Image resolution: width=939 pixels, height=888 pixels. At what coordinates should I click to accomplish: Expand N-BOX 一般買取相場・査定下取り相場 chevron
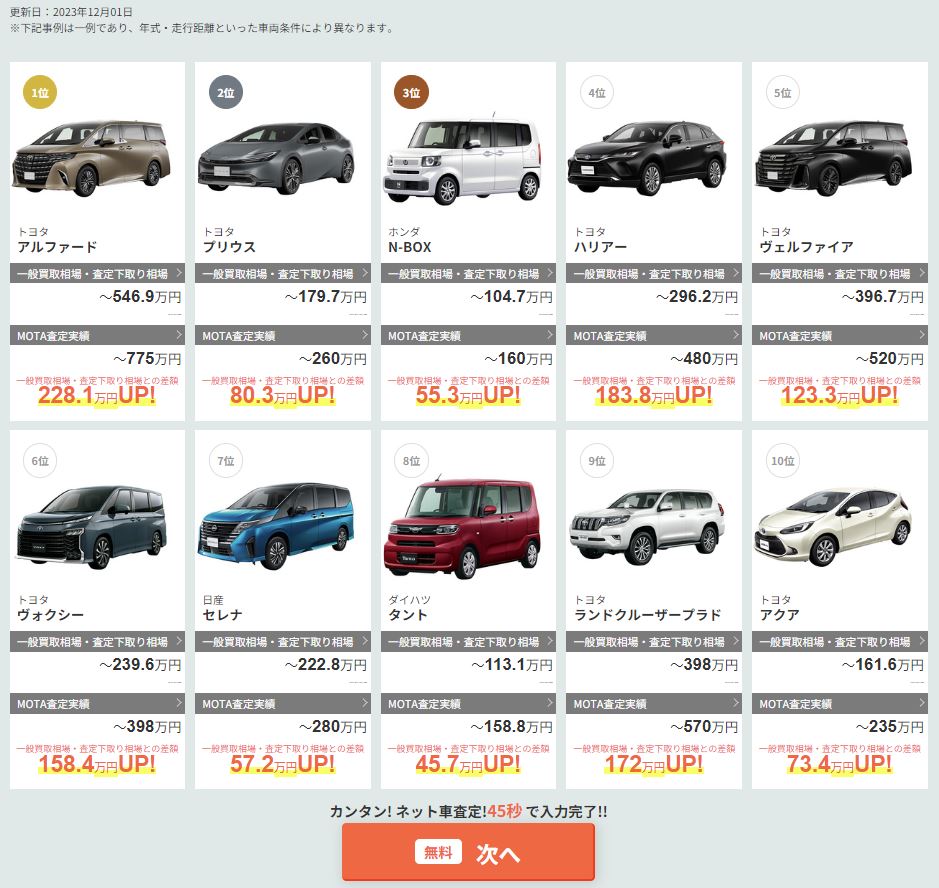[x=550, y=273]
